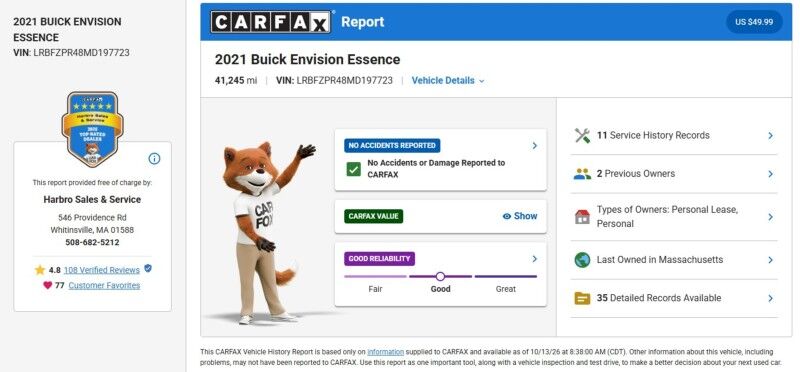
Task: Show the CARFAX Value with eye icon
Action: (520, 216)
